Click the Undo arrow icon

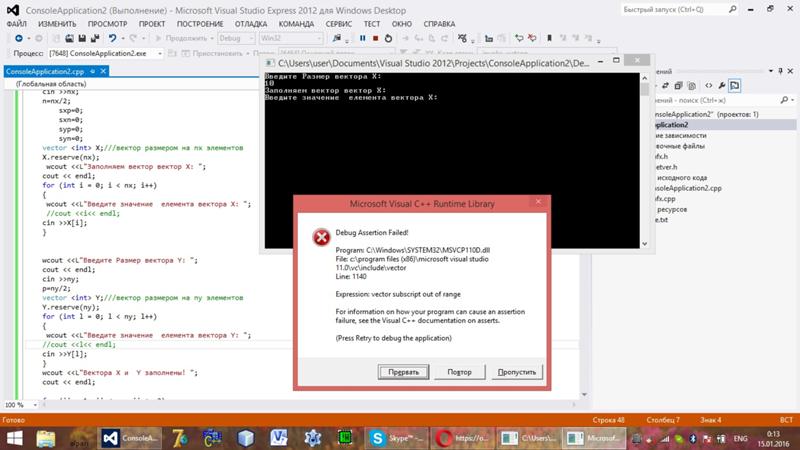pos(112,38)
